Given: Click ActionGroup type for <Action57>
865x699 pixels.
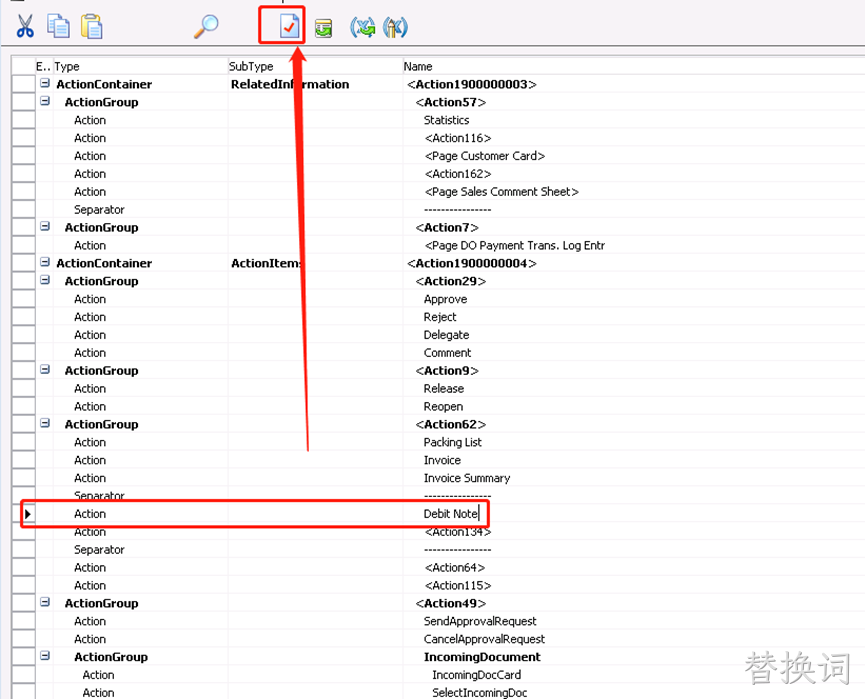Looking at the screenshot, I should pos(102,102).
